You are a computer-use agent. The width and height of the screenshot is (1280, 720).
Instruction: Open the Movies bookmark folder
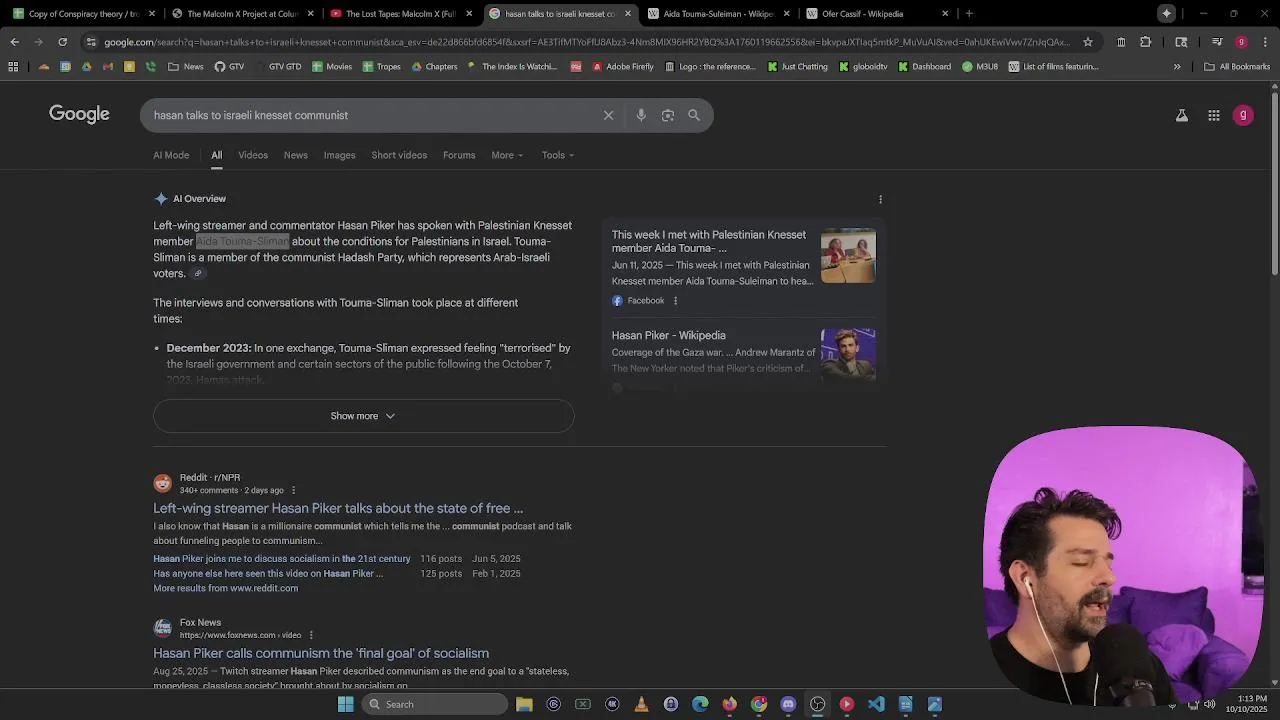point(331,67)
